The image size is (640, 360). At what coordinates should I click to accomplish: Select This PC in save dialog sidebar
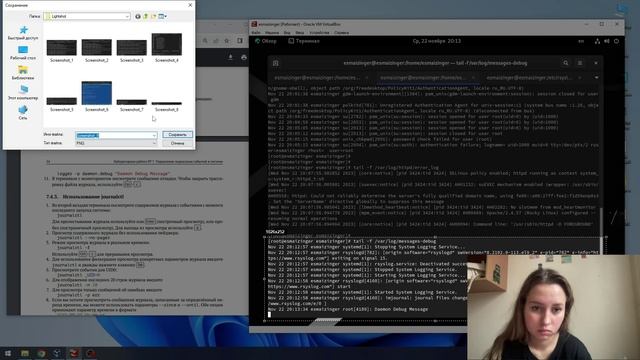(x=23, y=93)
